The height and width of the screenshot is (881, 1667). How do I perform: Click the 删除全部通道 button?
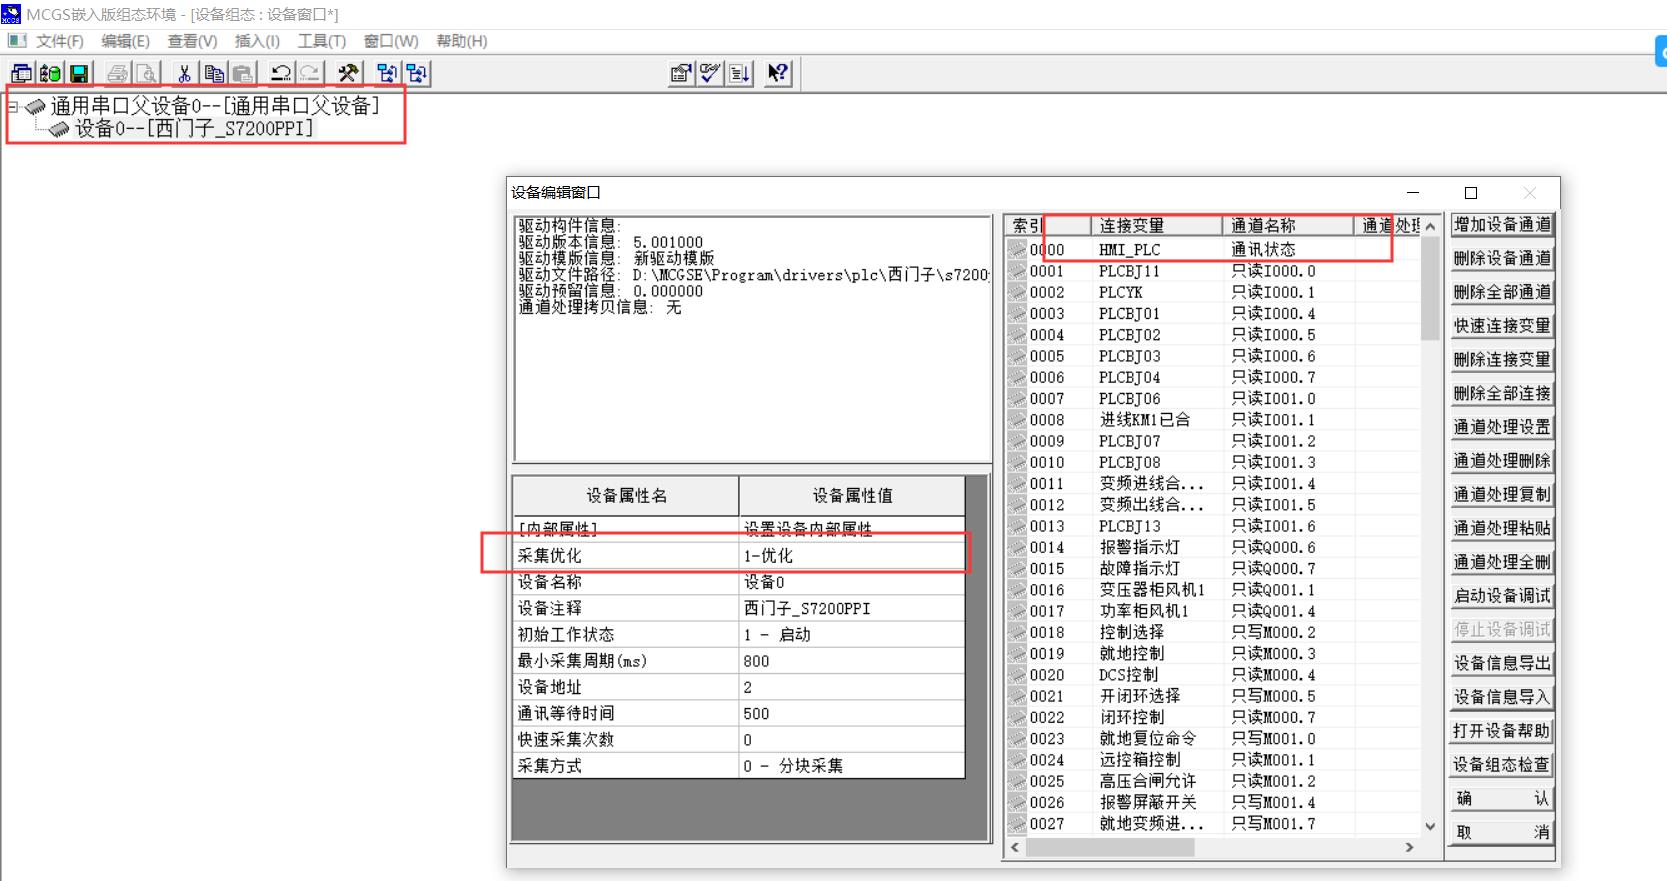[1502, 292]
